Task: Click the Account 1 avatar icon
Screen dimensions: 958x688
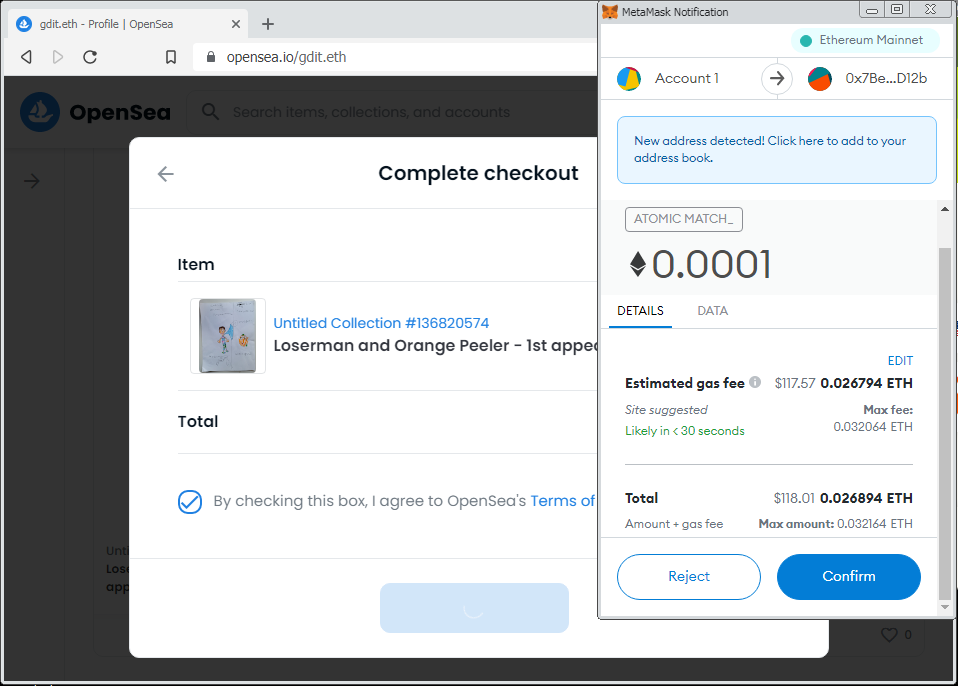Action: [x=629, y=79]
